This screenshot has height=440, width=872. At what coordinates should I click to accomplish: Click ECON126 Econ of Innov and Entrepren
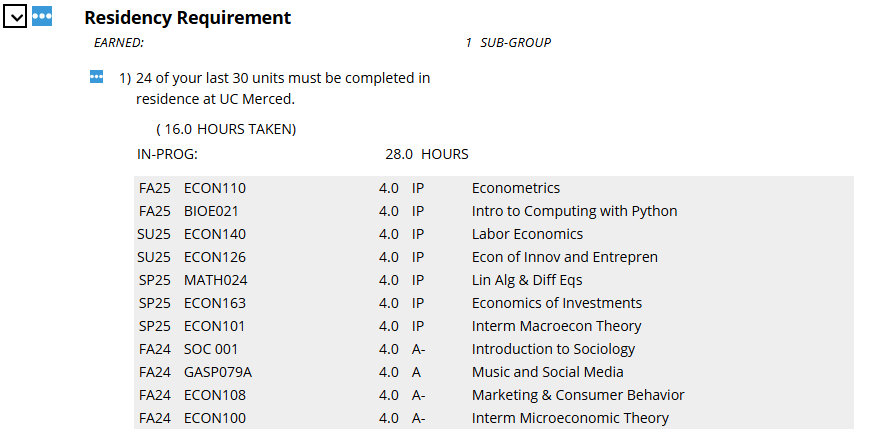click(x=494, y=257)
